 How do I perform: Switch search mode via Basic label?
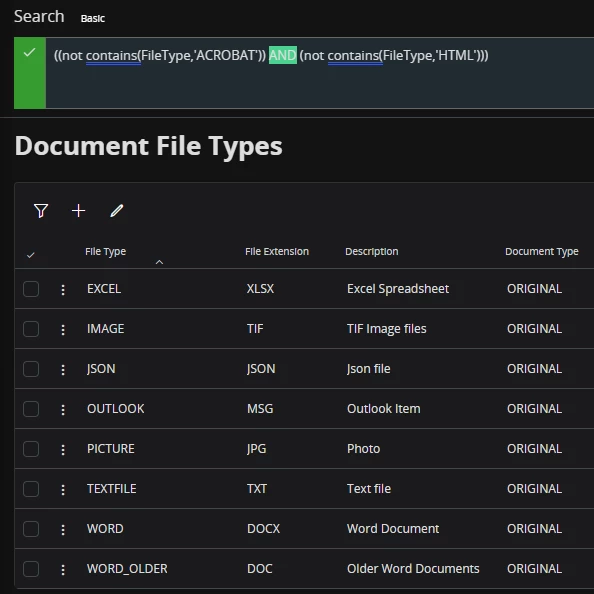(x=93, y=18)
